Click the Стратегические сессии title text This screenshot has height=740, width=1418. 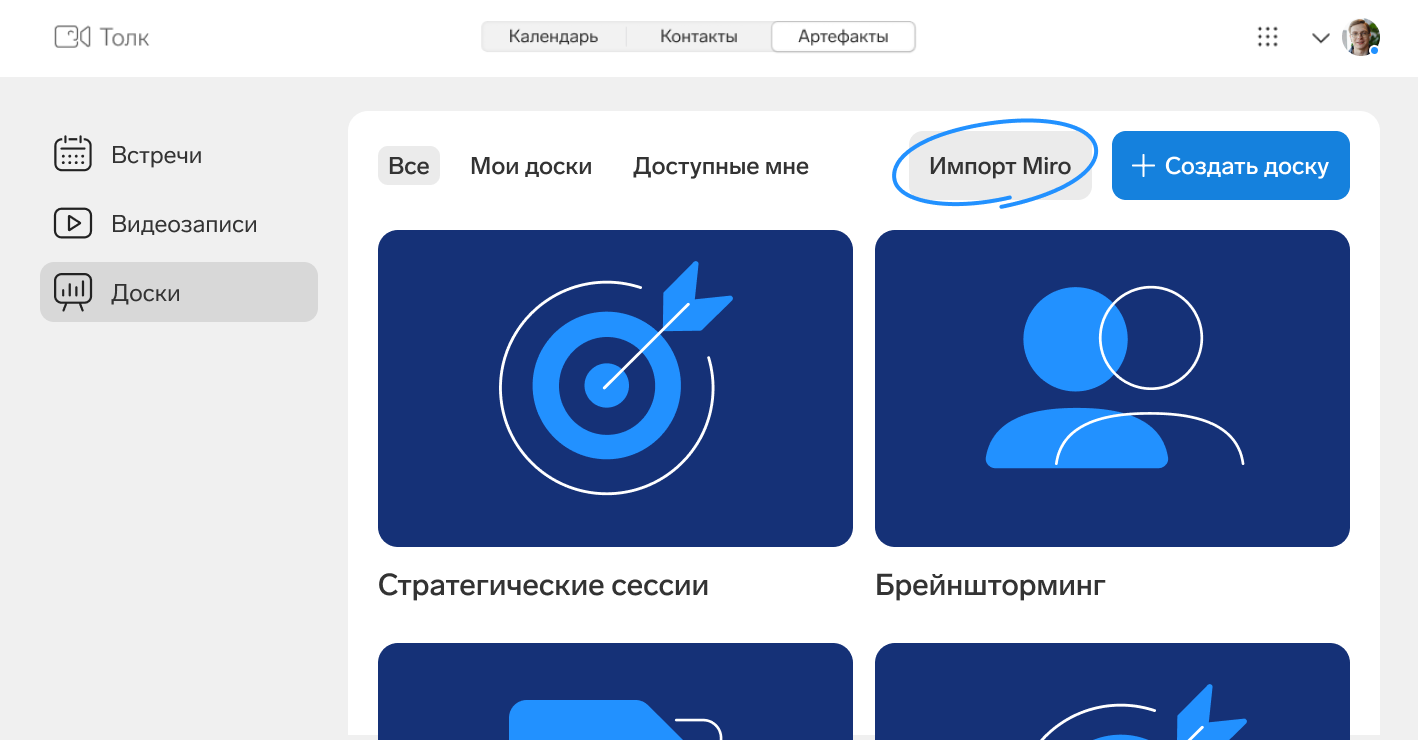pos(543,585)
